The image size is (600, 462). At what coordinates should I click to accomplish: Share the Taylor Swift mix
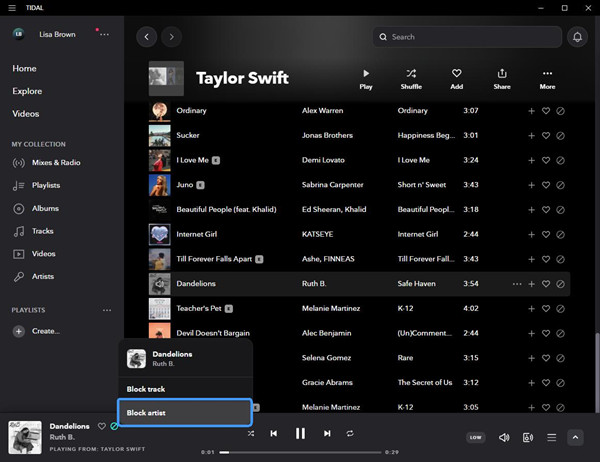tap(502, 79)
